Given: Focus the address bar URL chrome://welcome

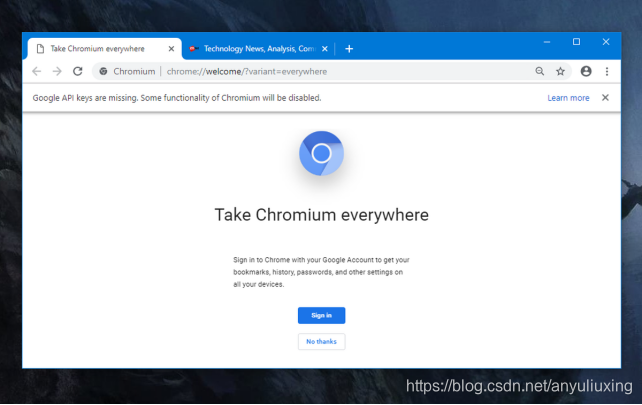Looking at the screenshot, I should point(247,71).
